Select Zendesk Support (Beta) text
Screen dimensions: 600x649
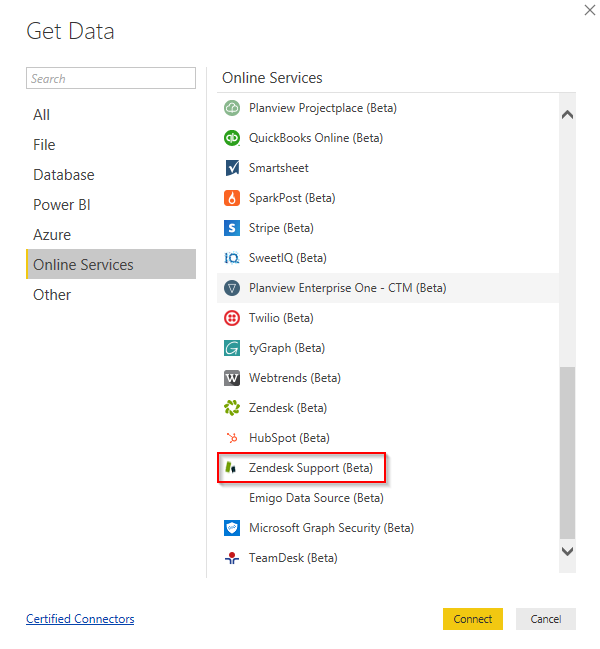pyautogui.click(x=311, y=468)
